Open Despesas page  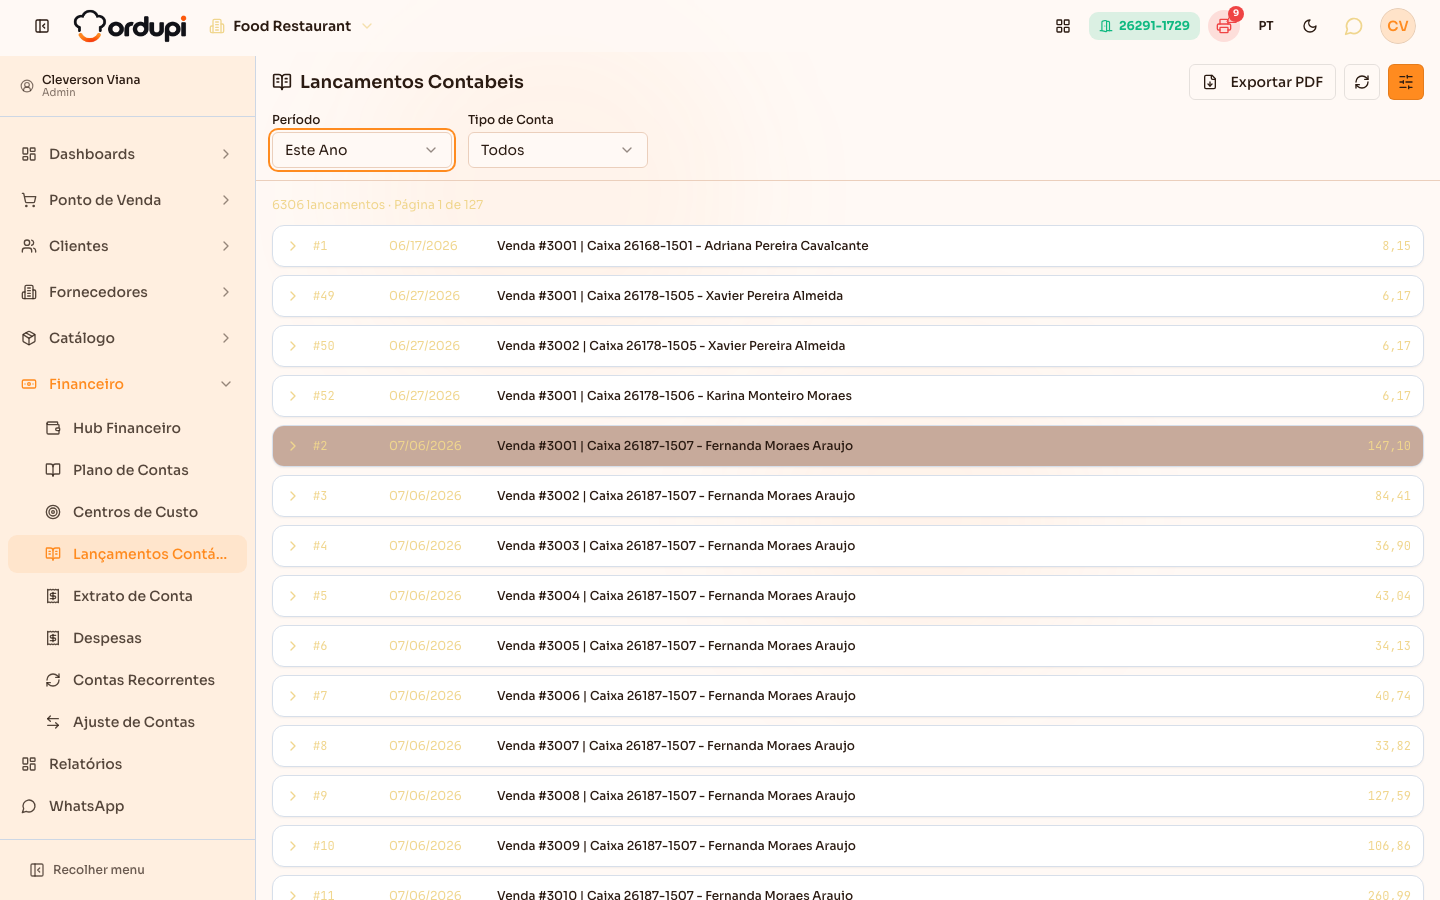coord(128,638)
